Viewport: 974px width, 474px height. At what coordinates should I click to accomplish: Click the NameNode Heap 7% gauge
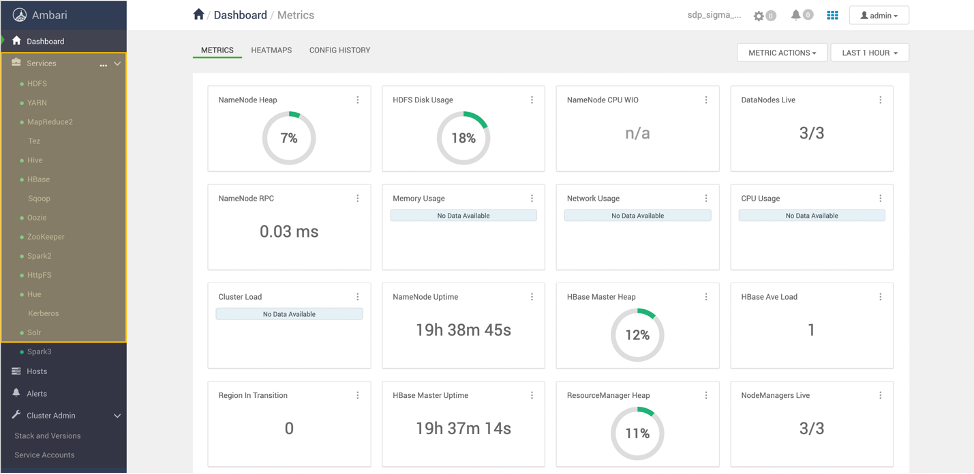pyautogui.click(x=289, y=139)
